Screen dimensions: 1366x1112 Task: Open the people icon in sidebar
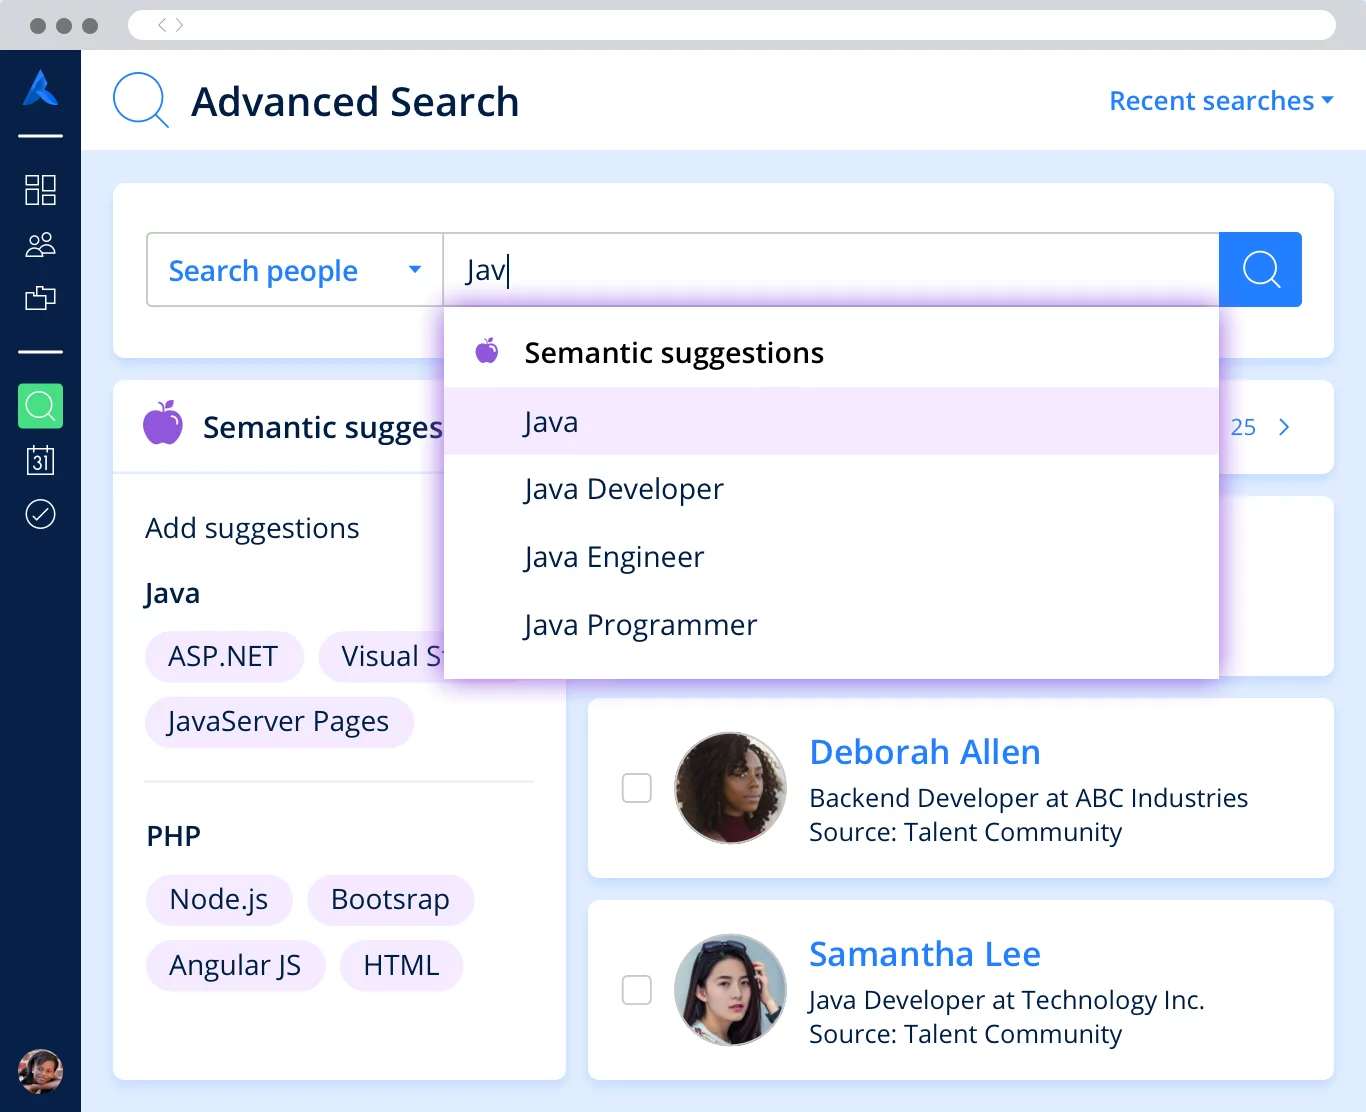(x=40, y=245)
